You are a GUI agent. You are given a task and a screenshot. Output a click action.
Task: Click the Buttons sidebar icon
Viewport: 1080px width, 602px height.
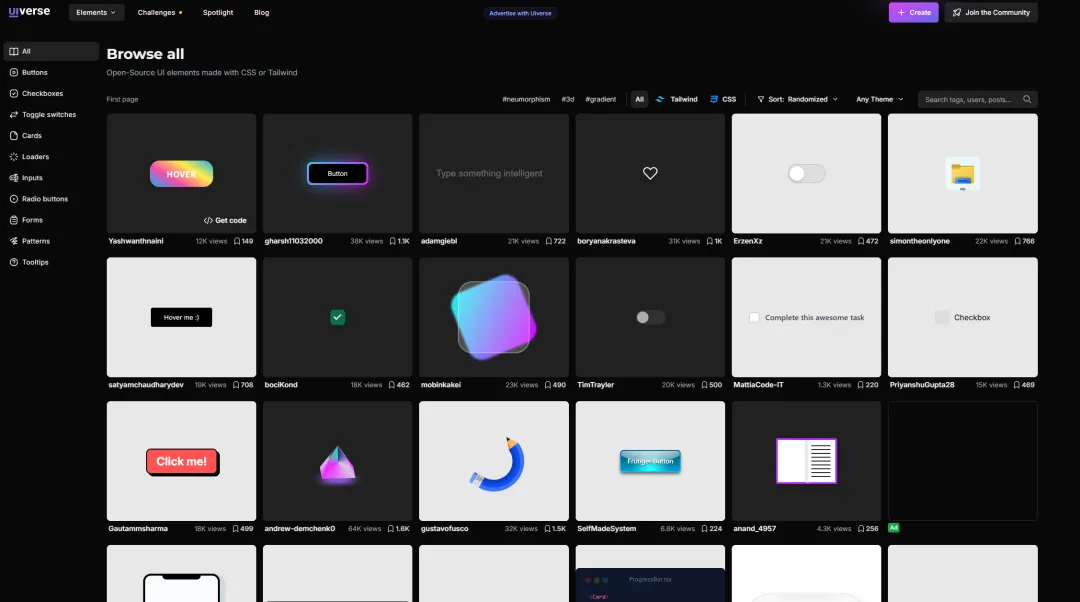pos(14,72)
